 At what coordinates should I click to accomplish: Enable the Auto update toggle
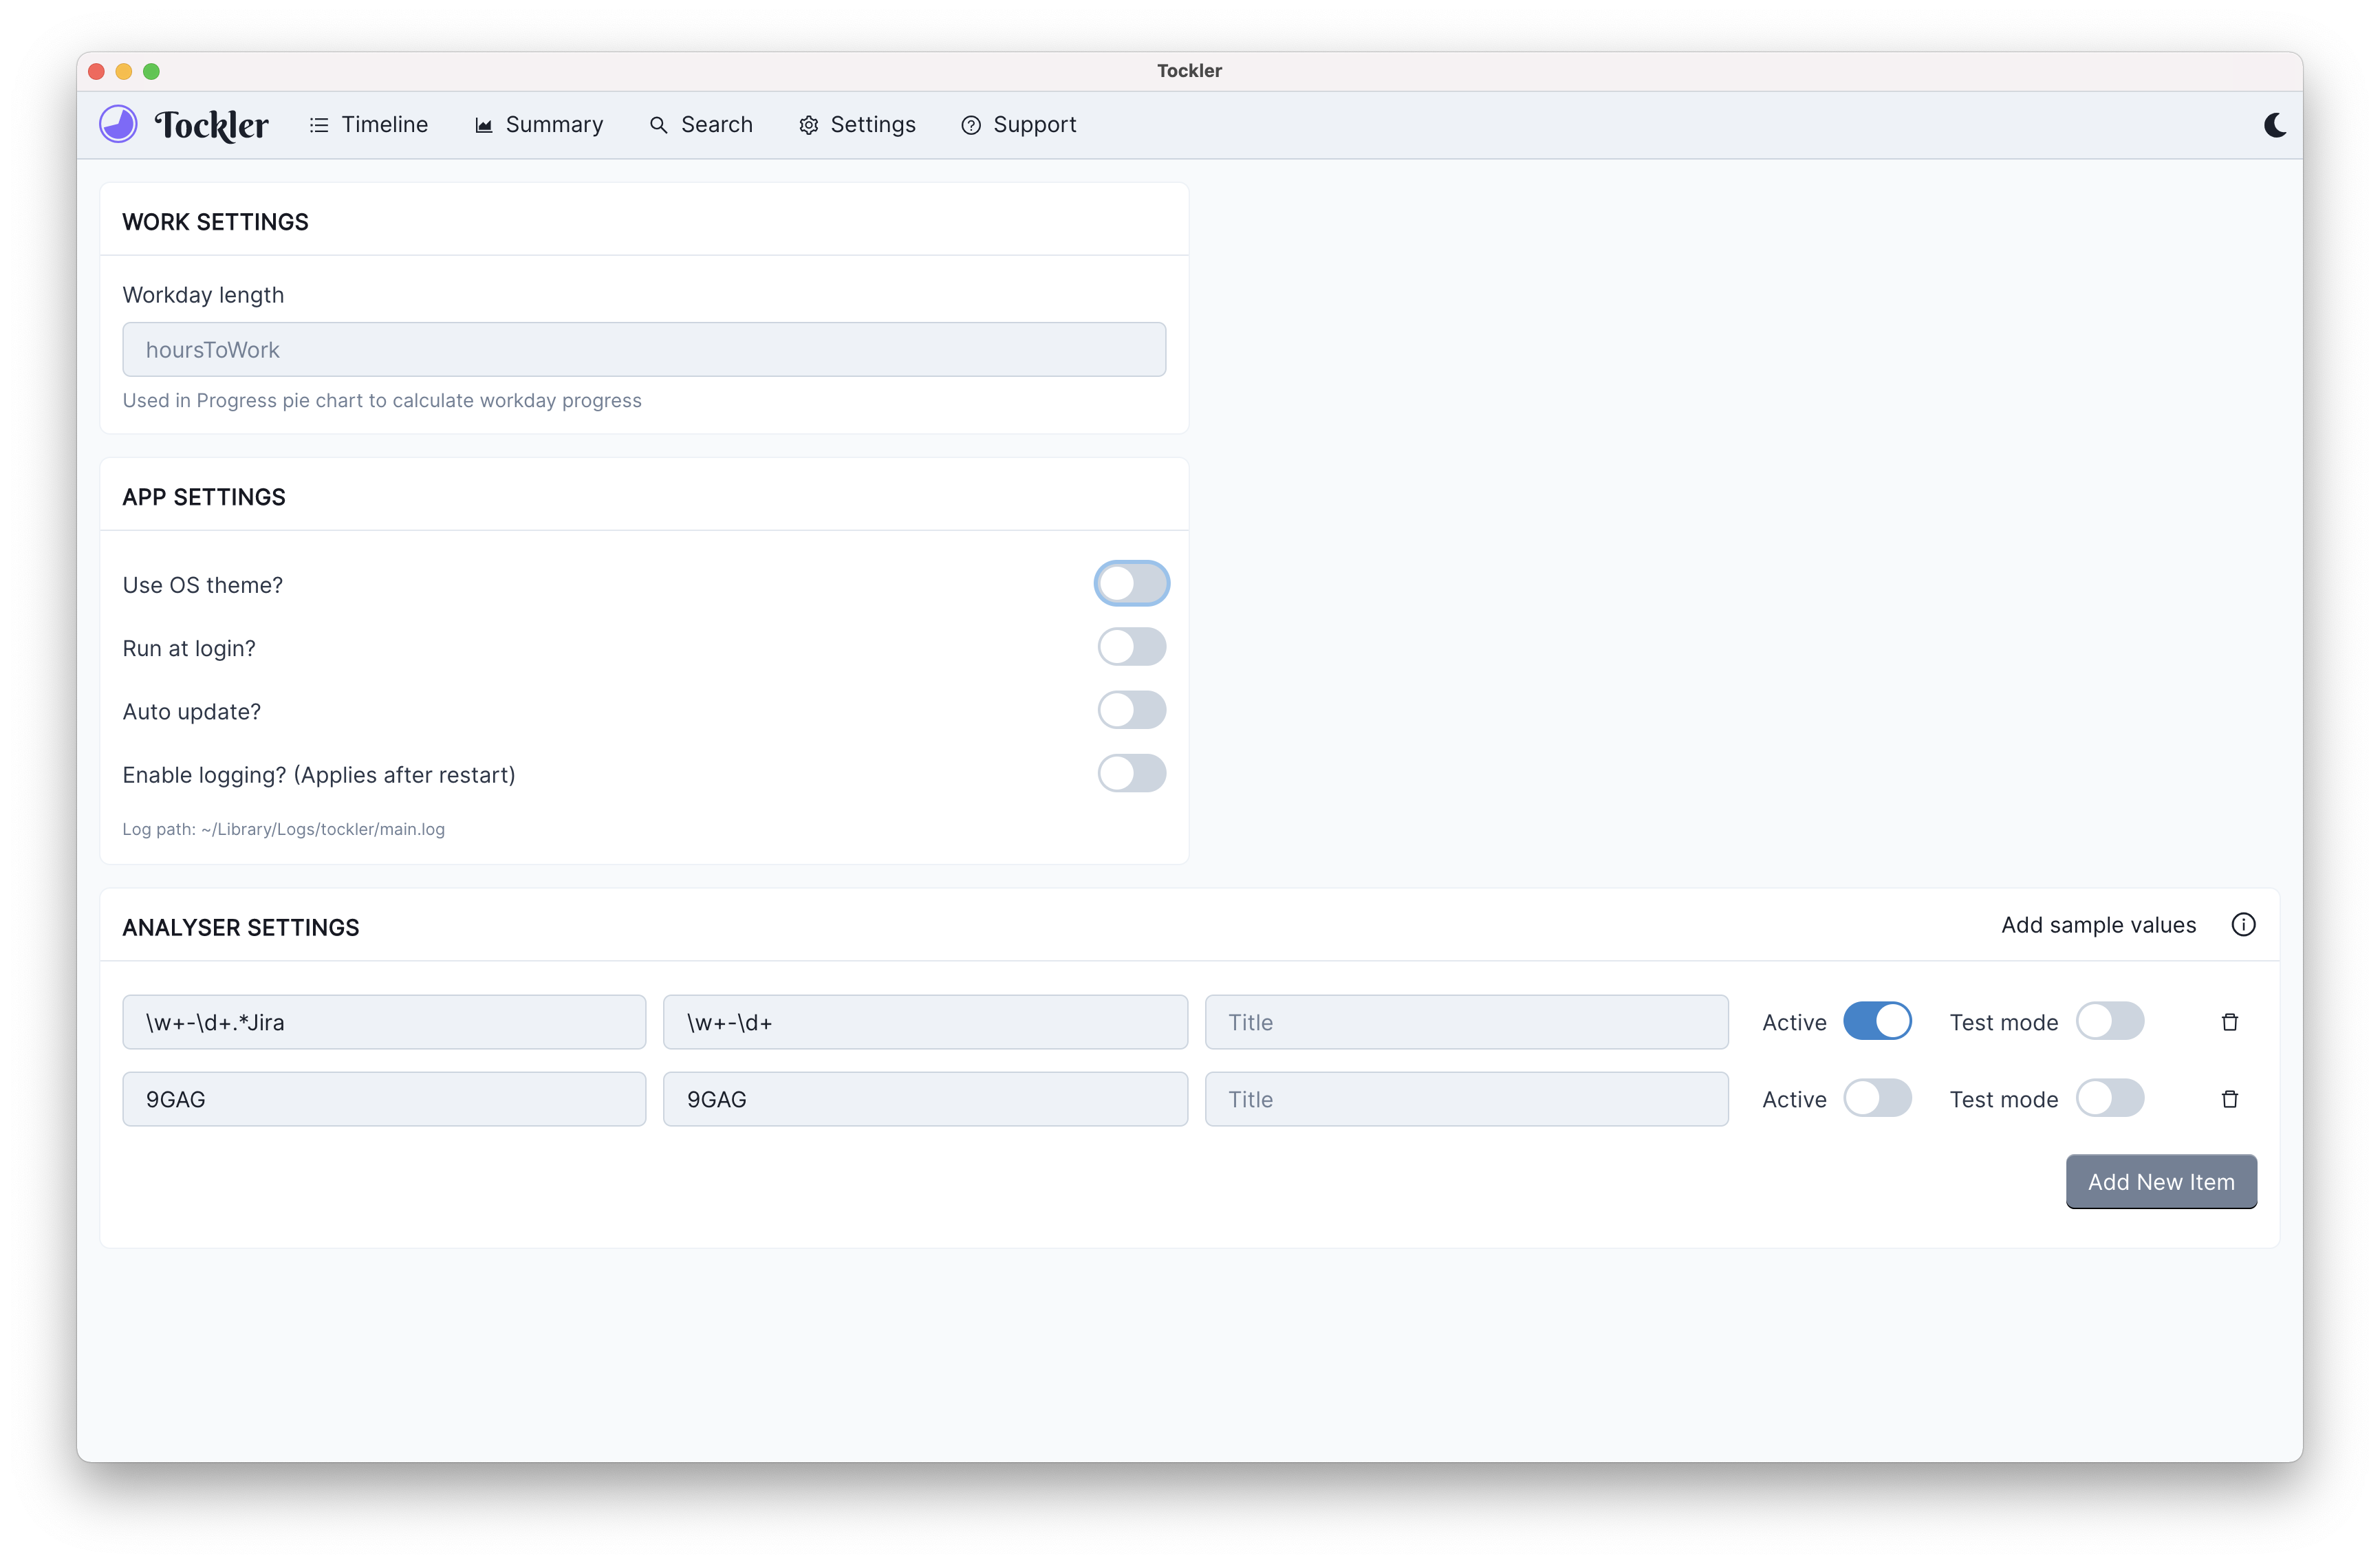[1131, 710]
